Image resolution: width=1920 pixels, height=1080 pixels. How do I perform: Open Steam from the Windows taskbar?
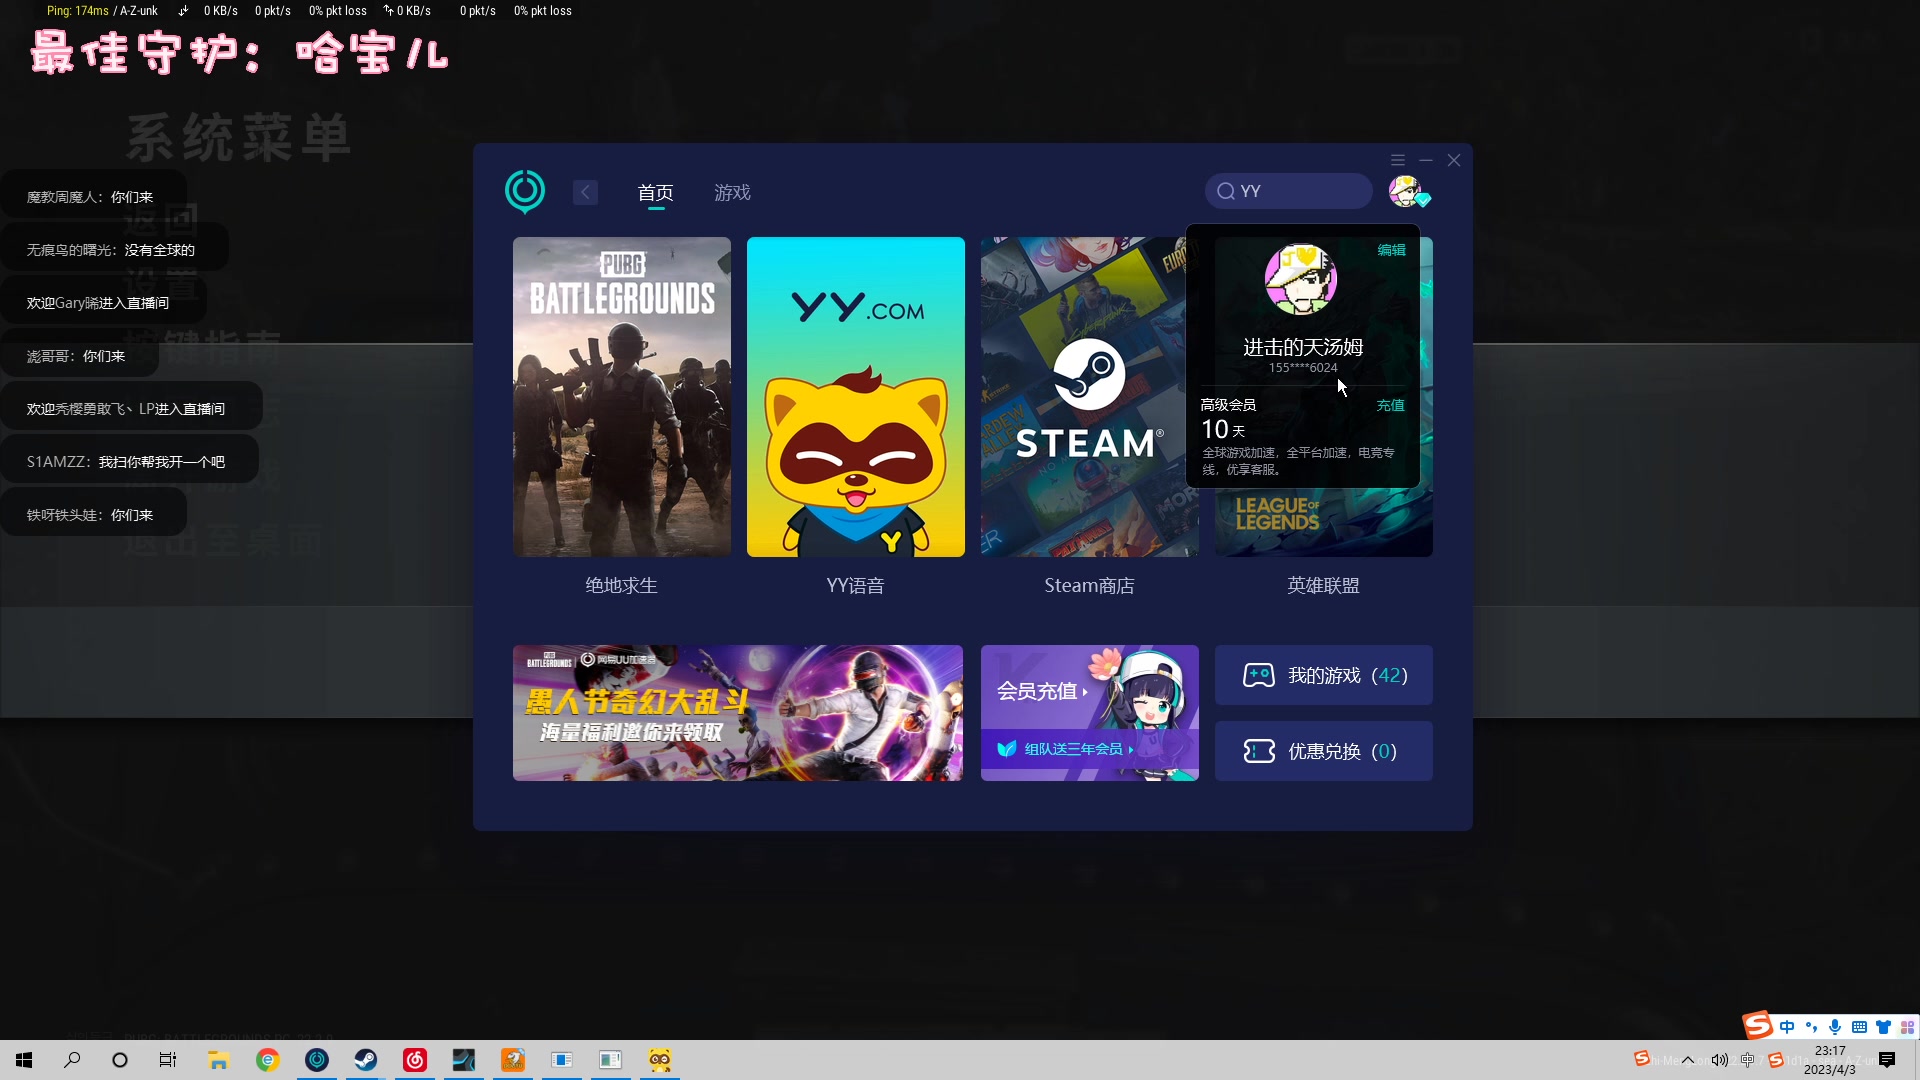tap(366, 1060)
